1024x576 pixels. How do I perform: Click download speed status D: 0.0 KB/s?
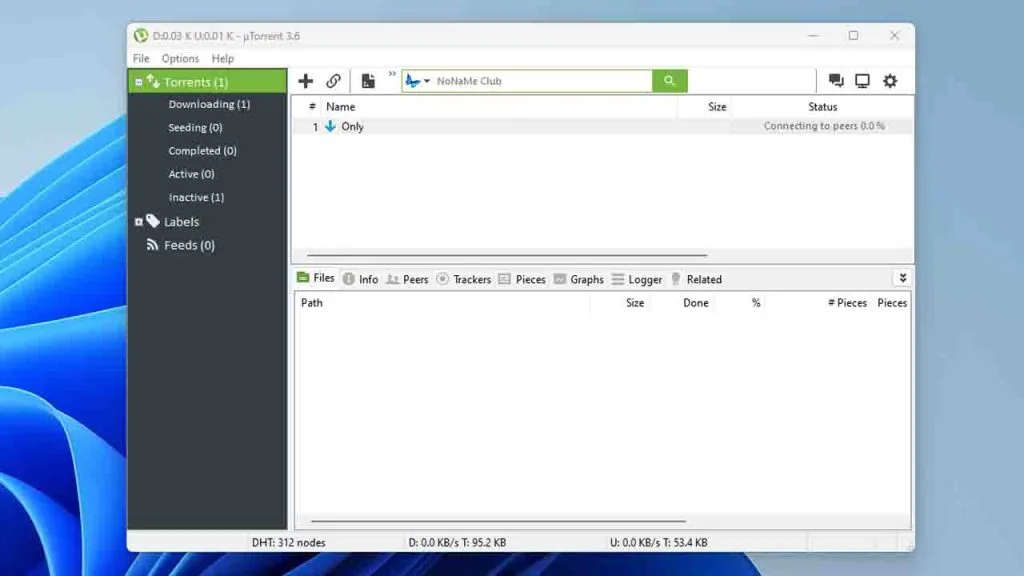(457, 542)
